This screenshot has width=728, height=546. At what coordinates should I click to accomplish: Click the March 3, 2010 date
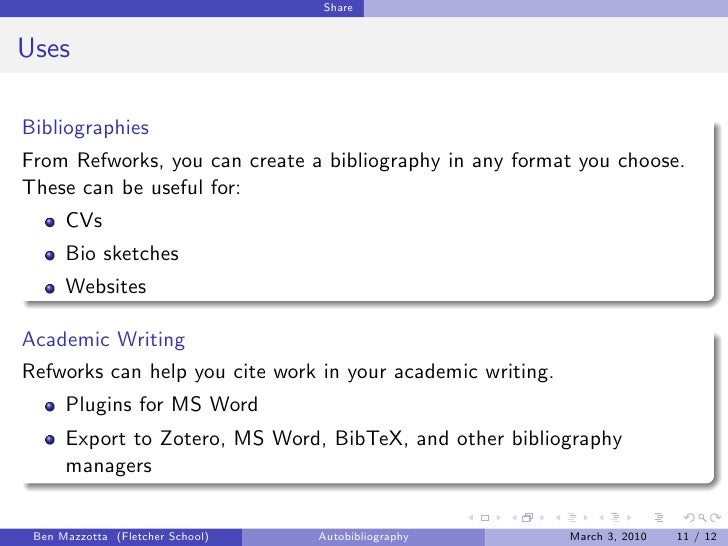click(608, 536)
